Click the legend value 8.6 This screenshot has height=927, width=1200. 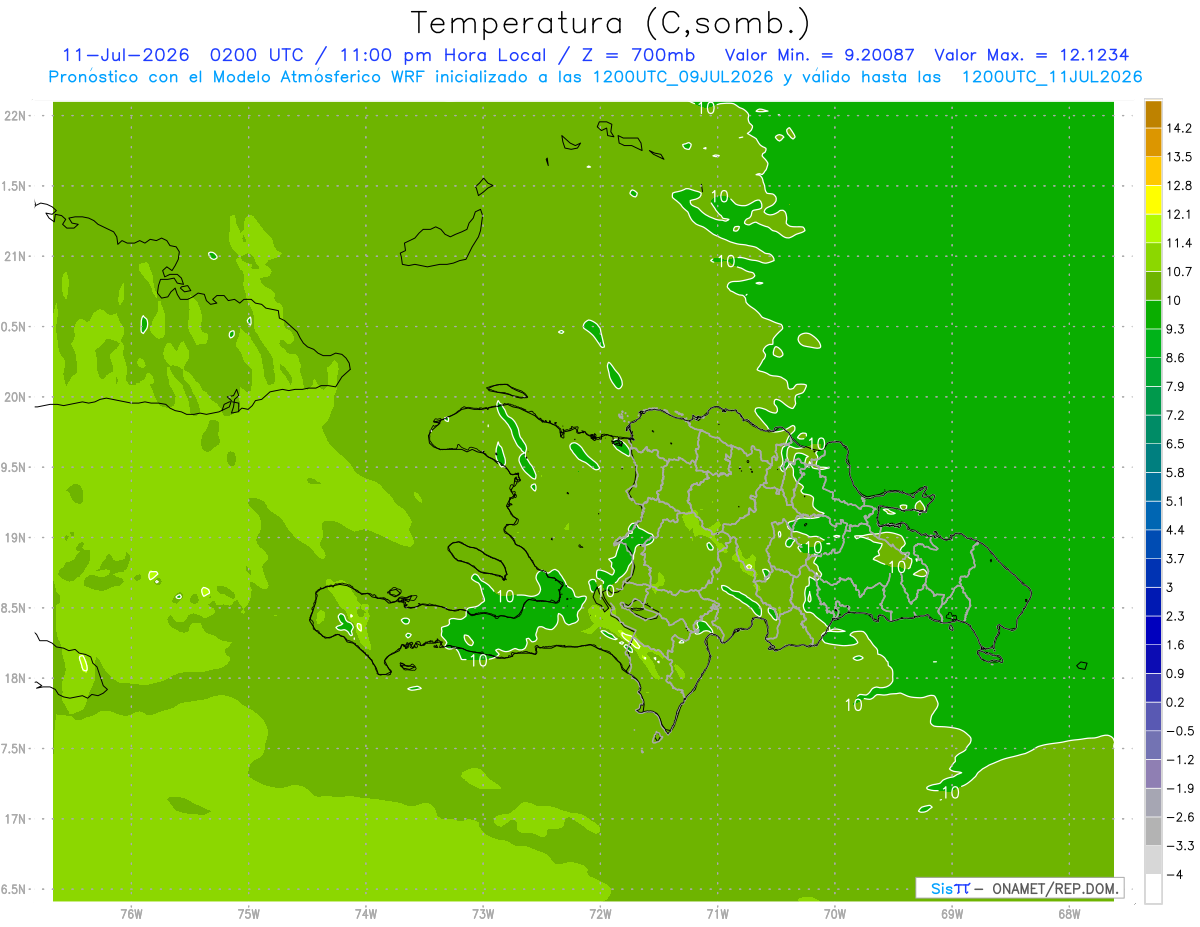coord(1176,358)
